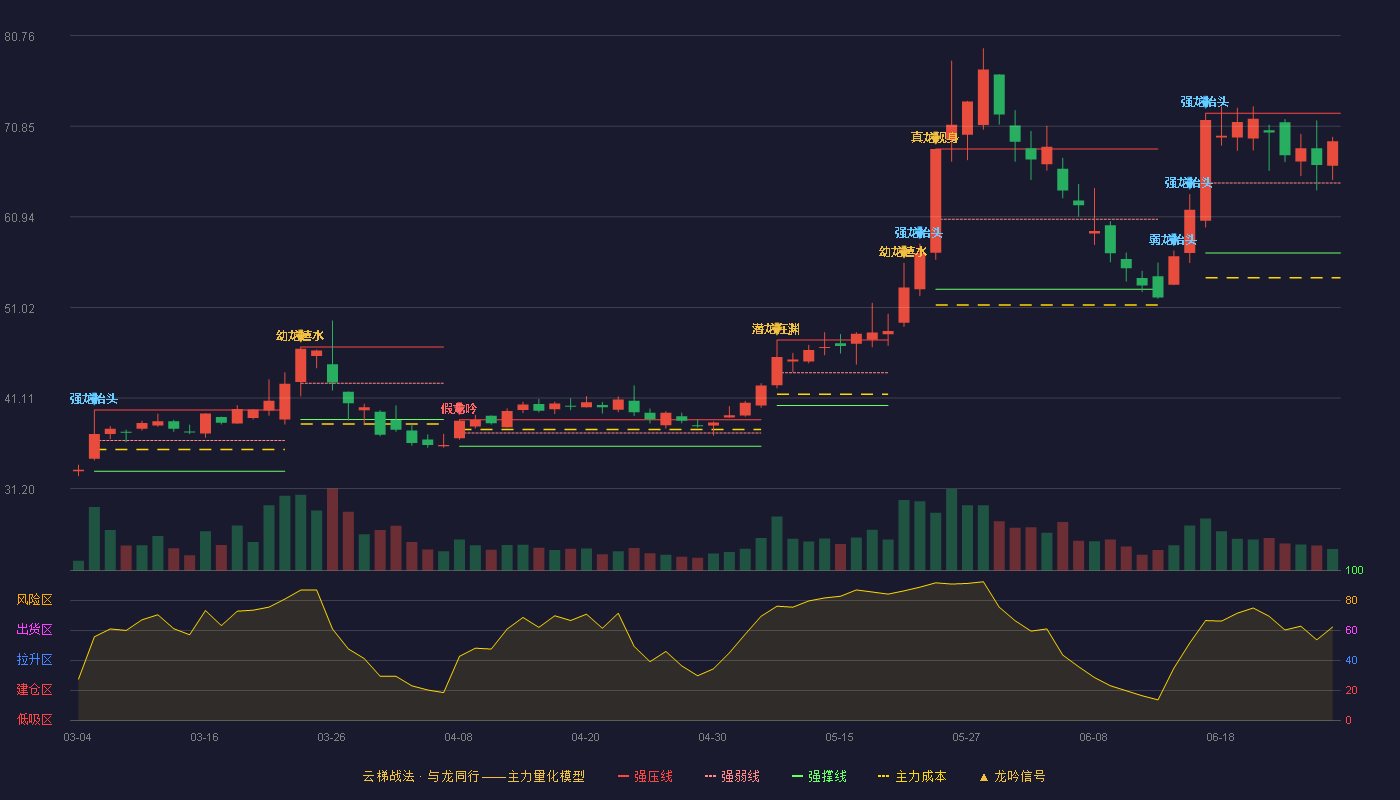Toggle the 强压线 red line legend swatch
The image size is (1400, 800).
pyautogui.click(x=623, y=776)
